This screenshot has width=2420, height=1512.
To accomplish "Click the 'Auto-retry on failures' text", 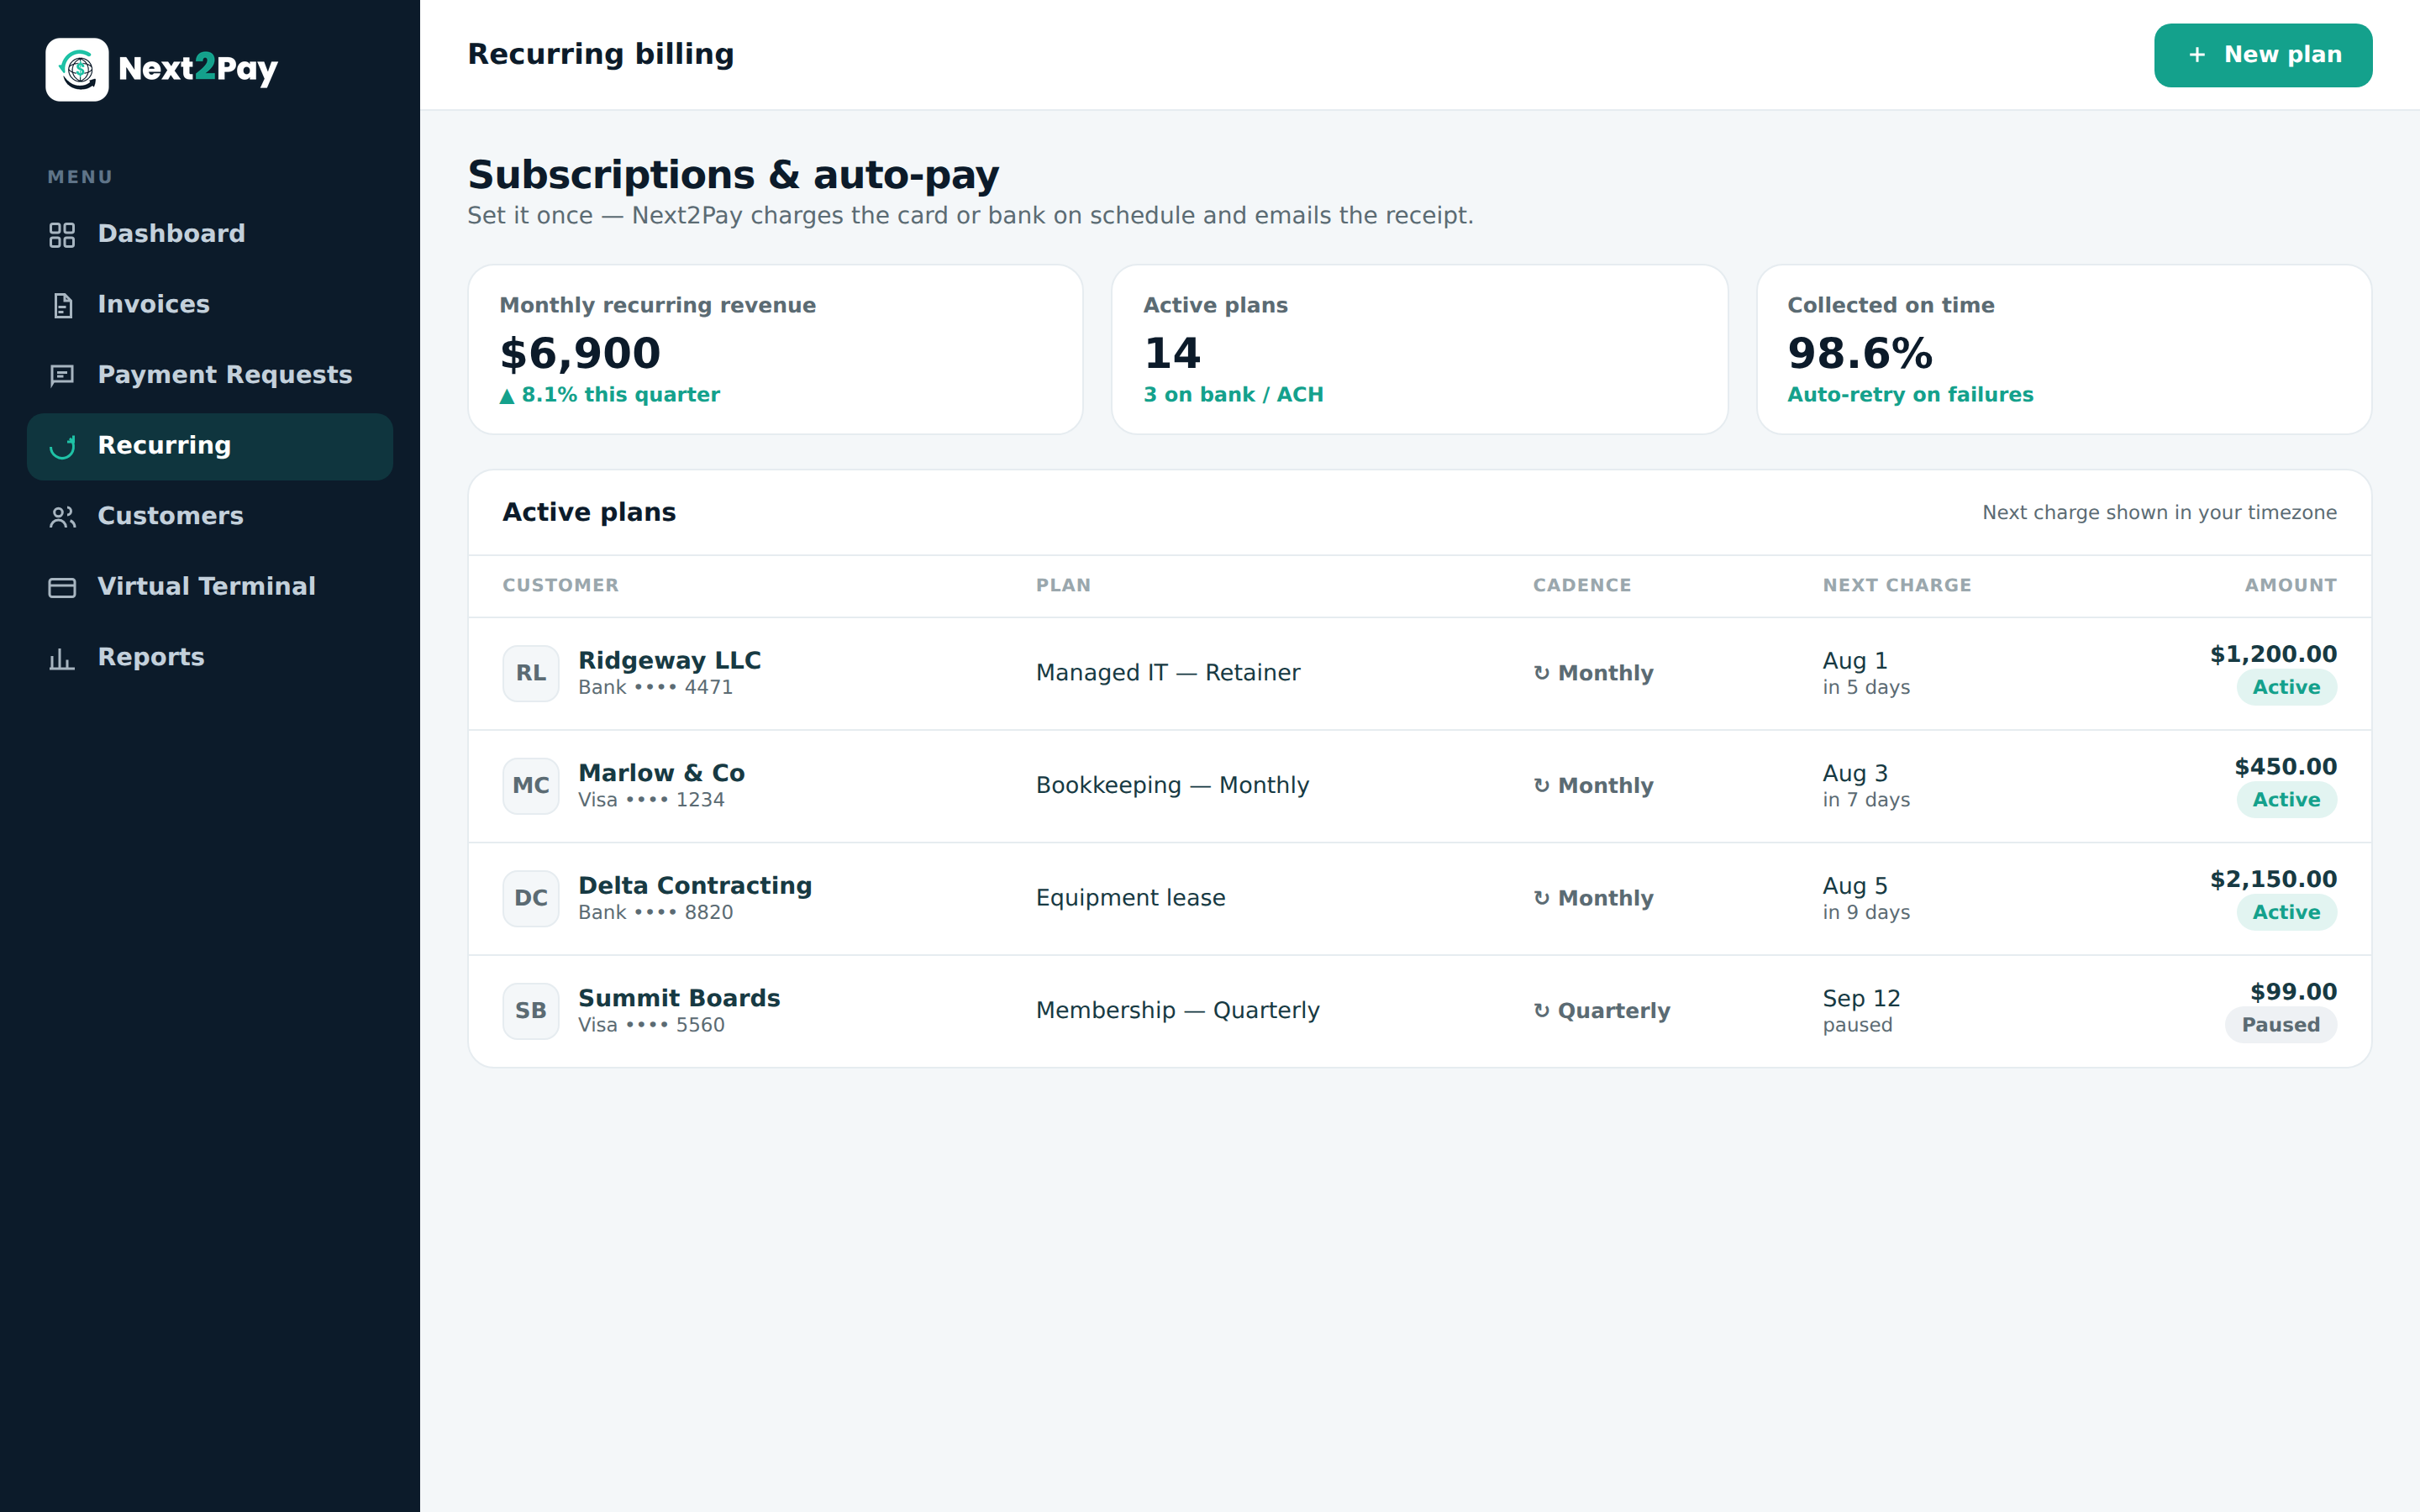I will (1910, 395).
